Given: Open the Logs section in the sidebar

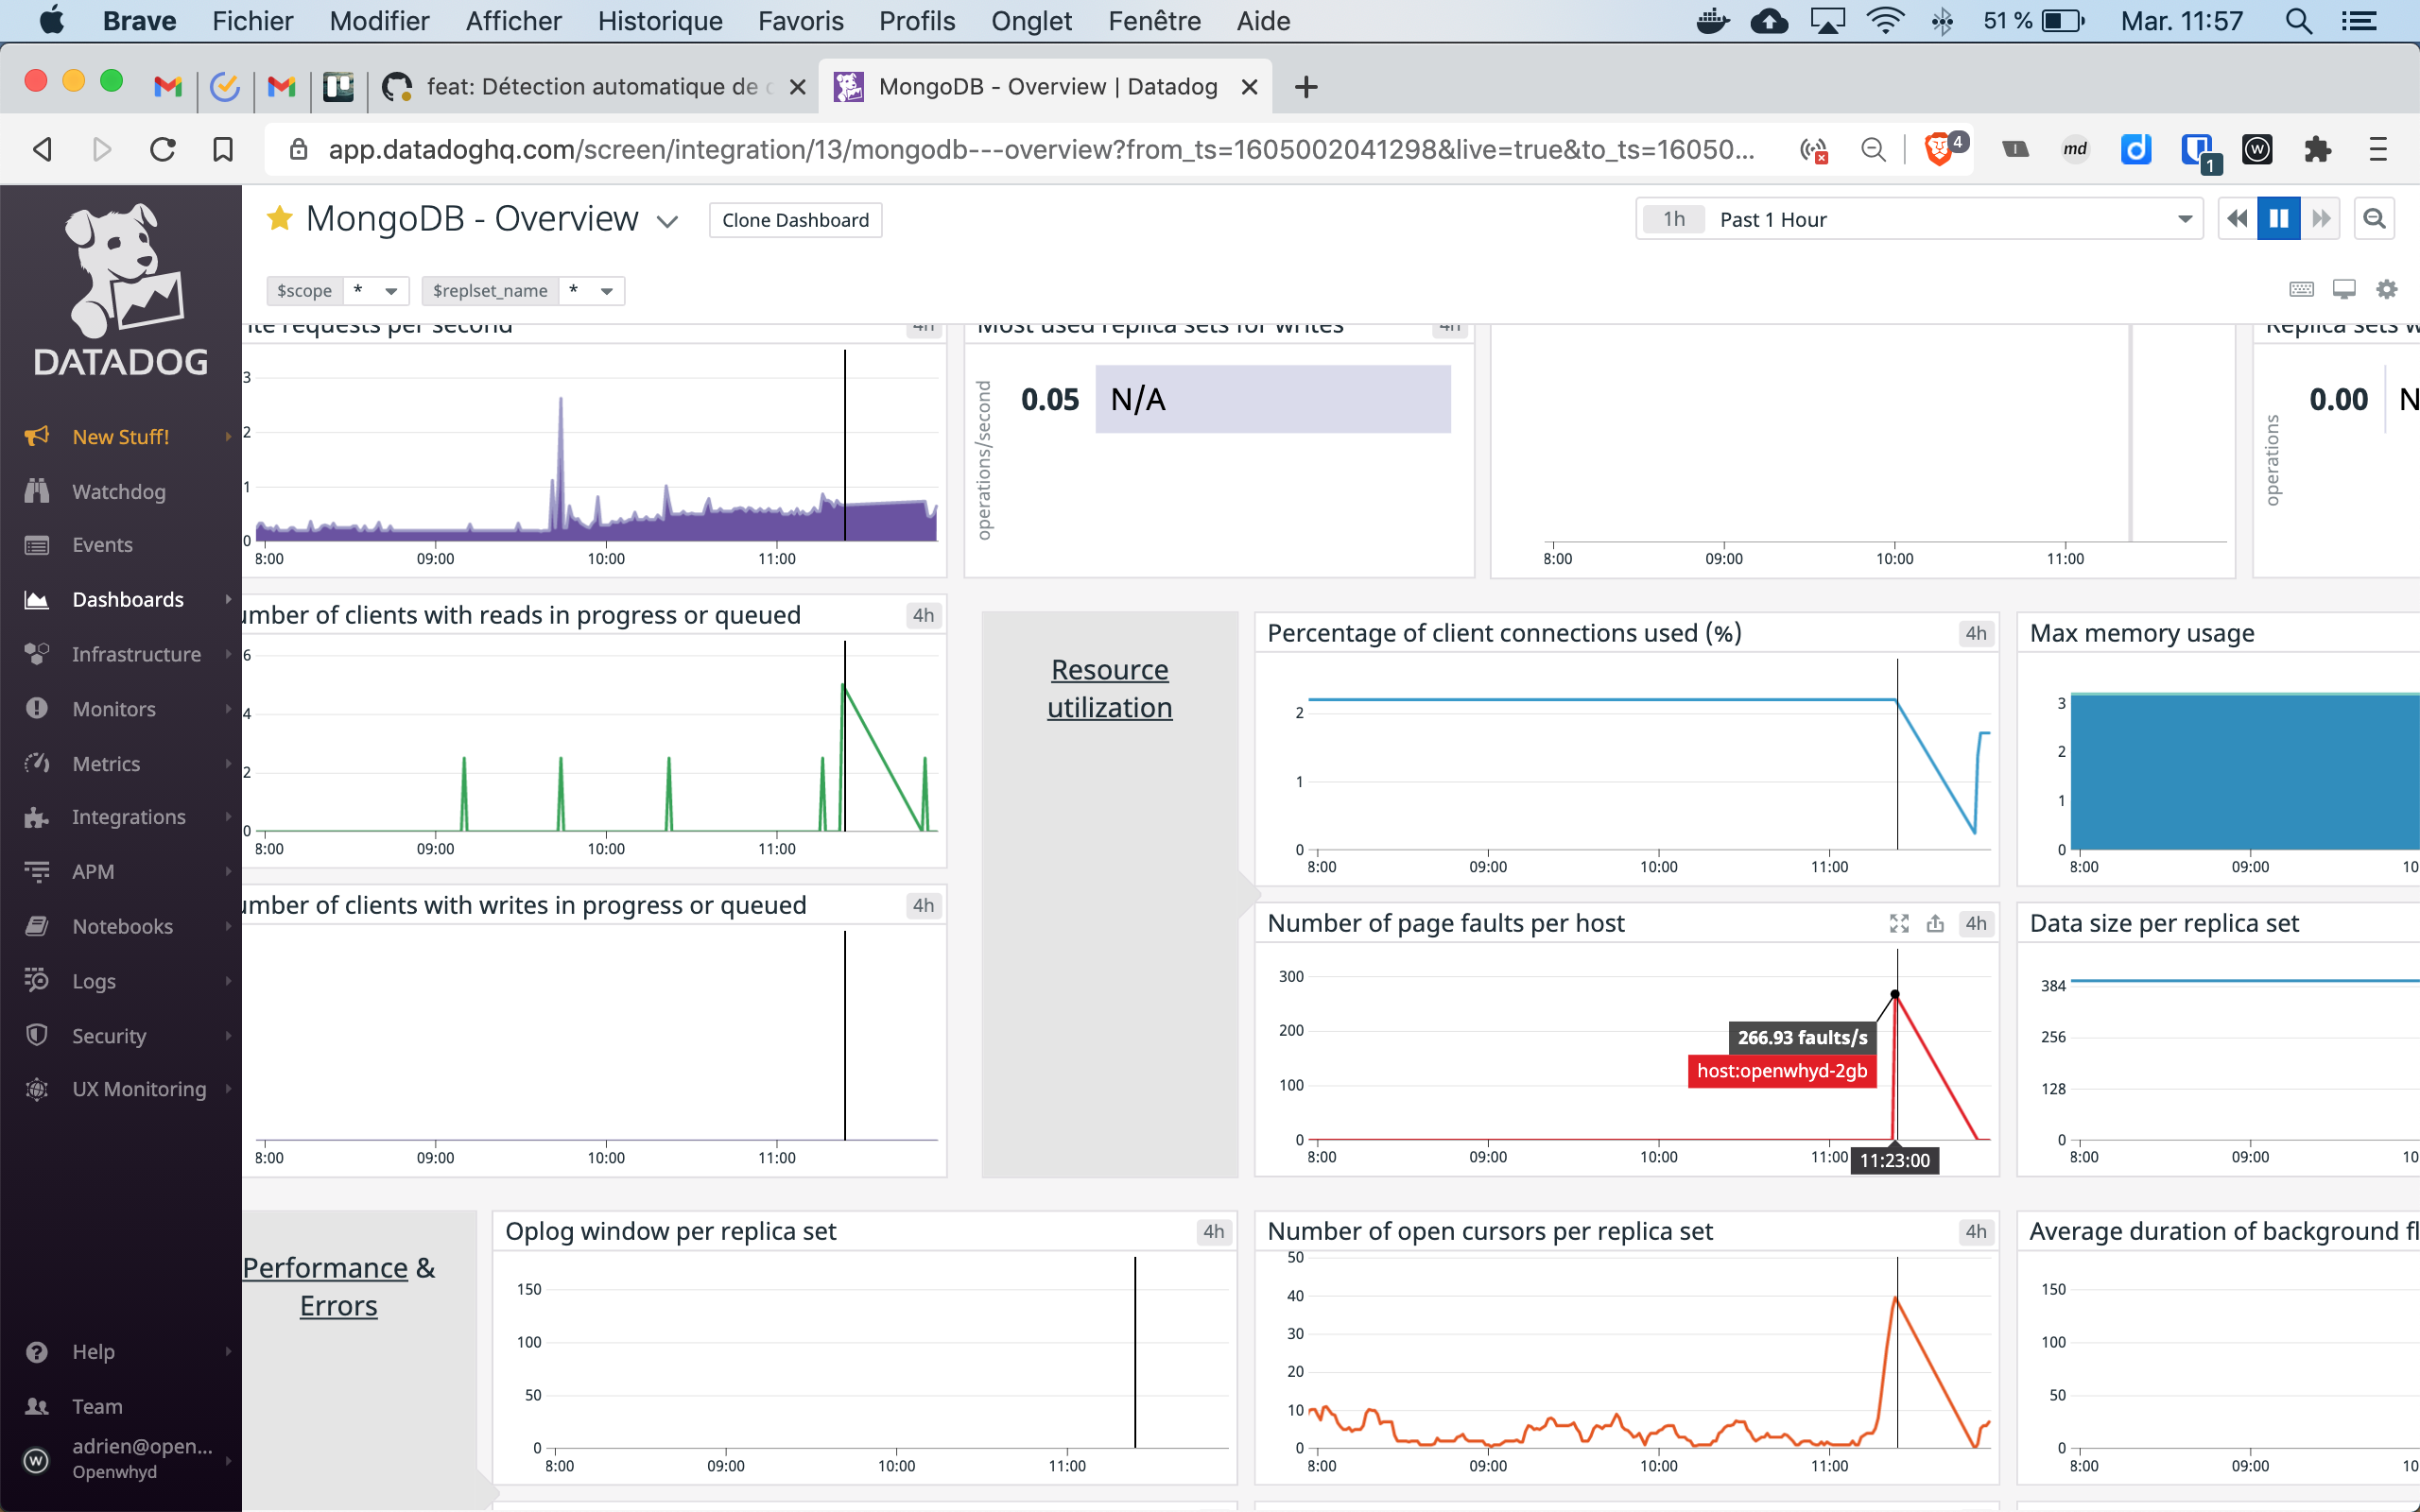Looking at the screenshot, I should (x=94, y=981).
